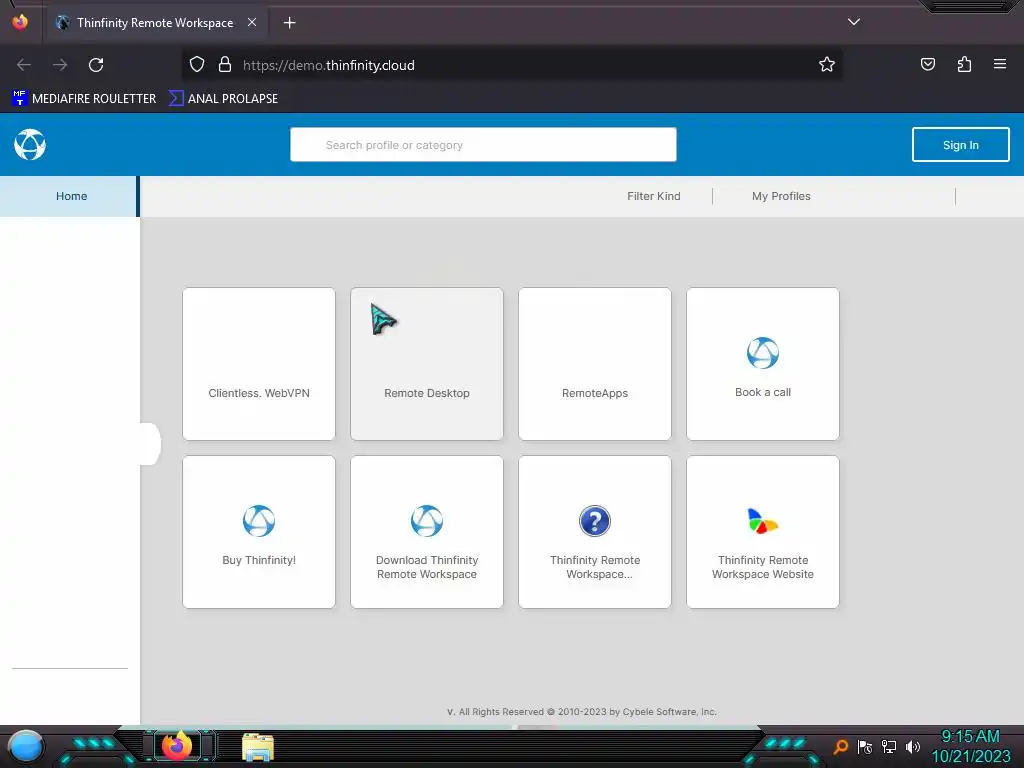
Task: Expand the list all tabs chevron
Action: (854, 22)
